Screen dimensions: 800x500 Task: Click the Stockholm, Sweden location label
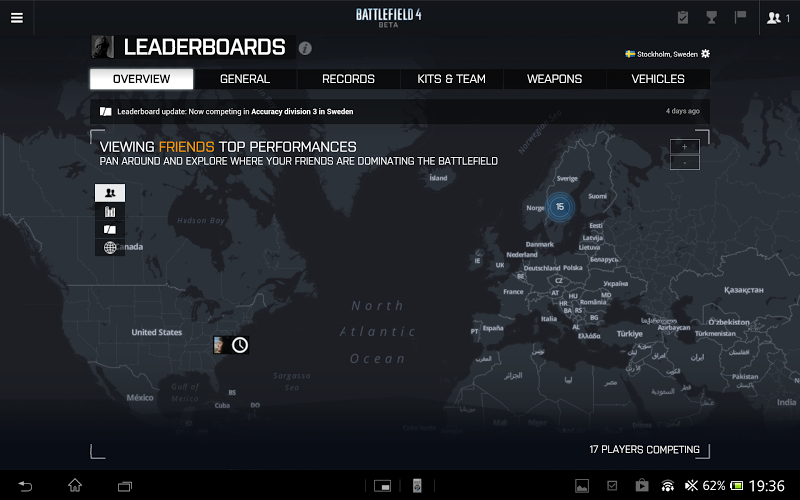coord(667,54)
